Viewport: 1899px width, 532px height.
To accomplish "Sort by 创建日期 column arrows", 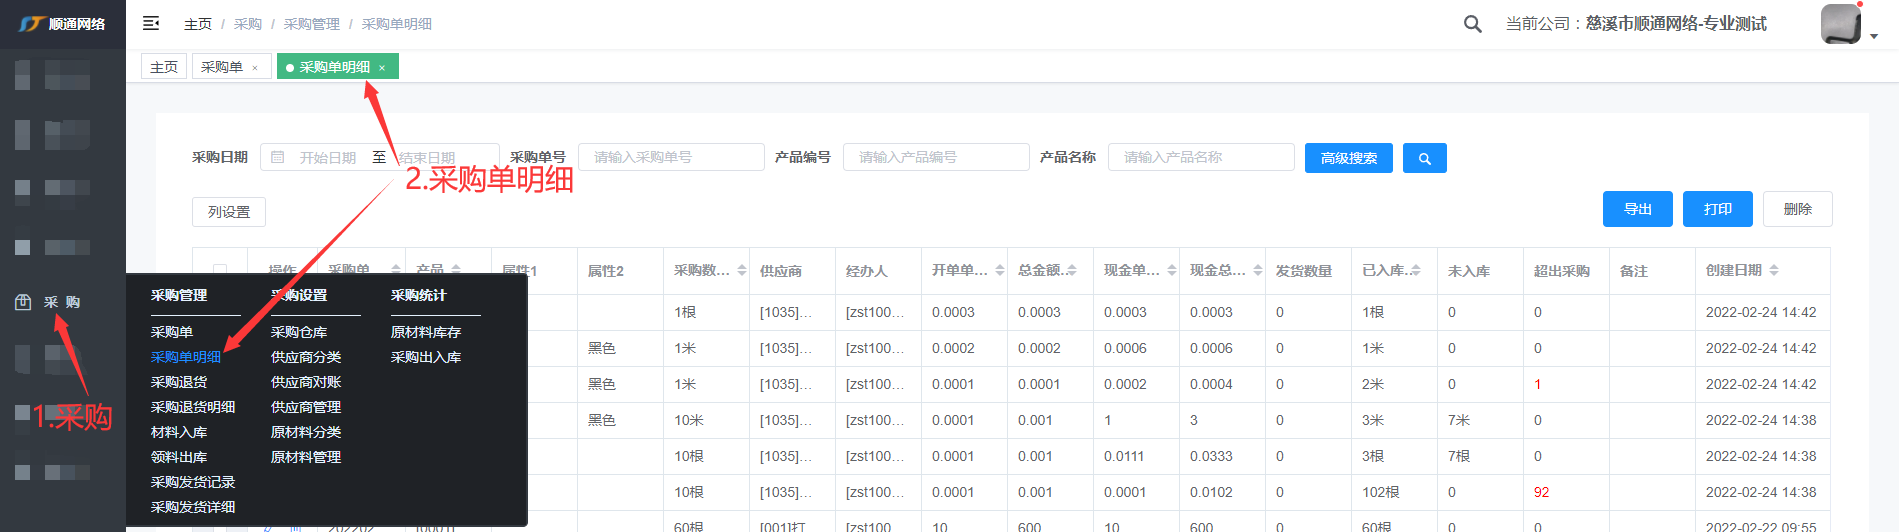I will [x=1773, y=271].
